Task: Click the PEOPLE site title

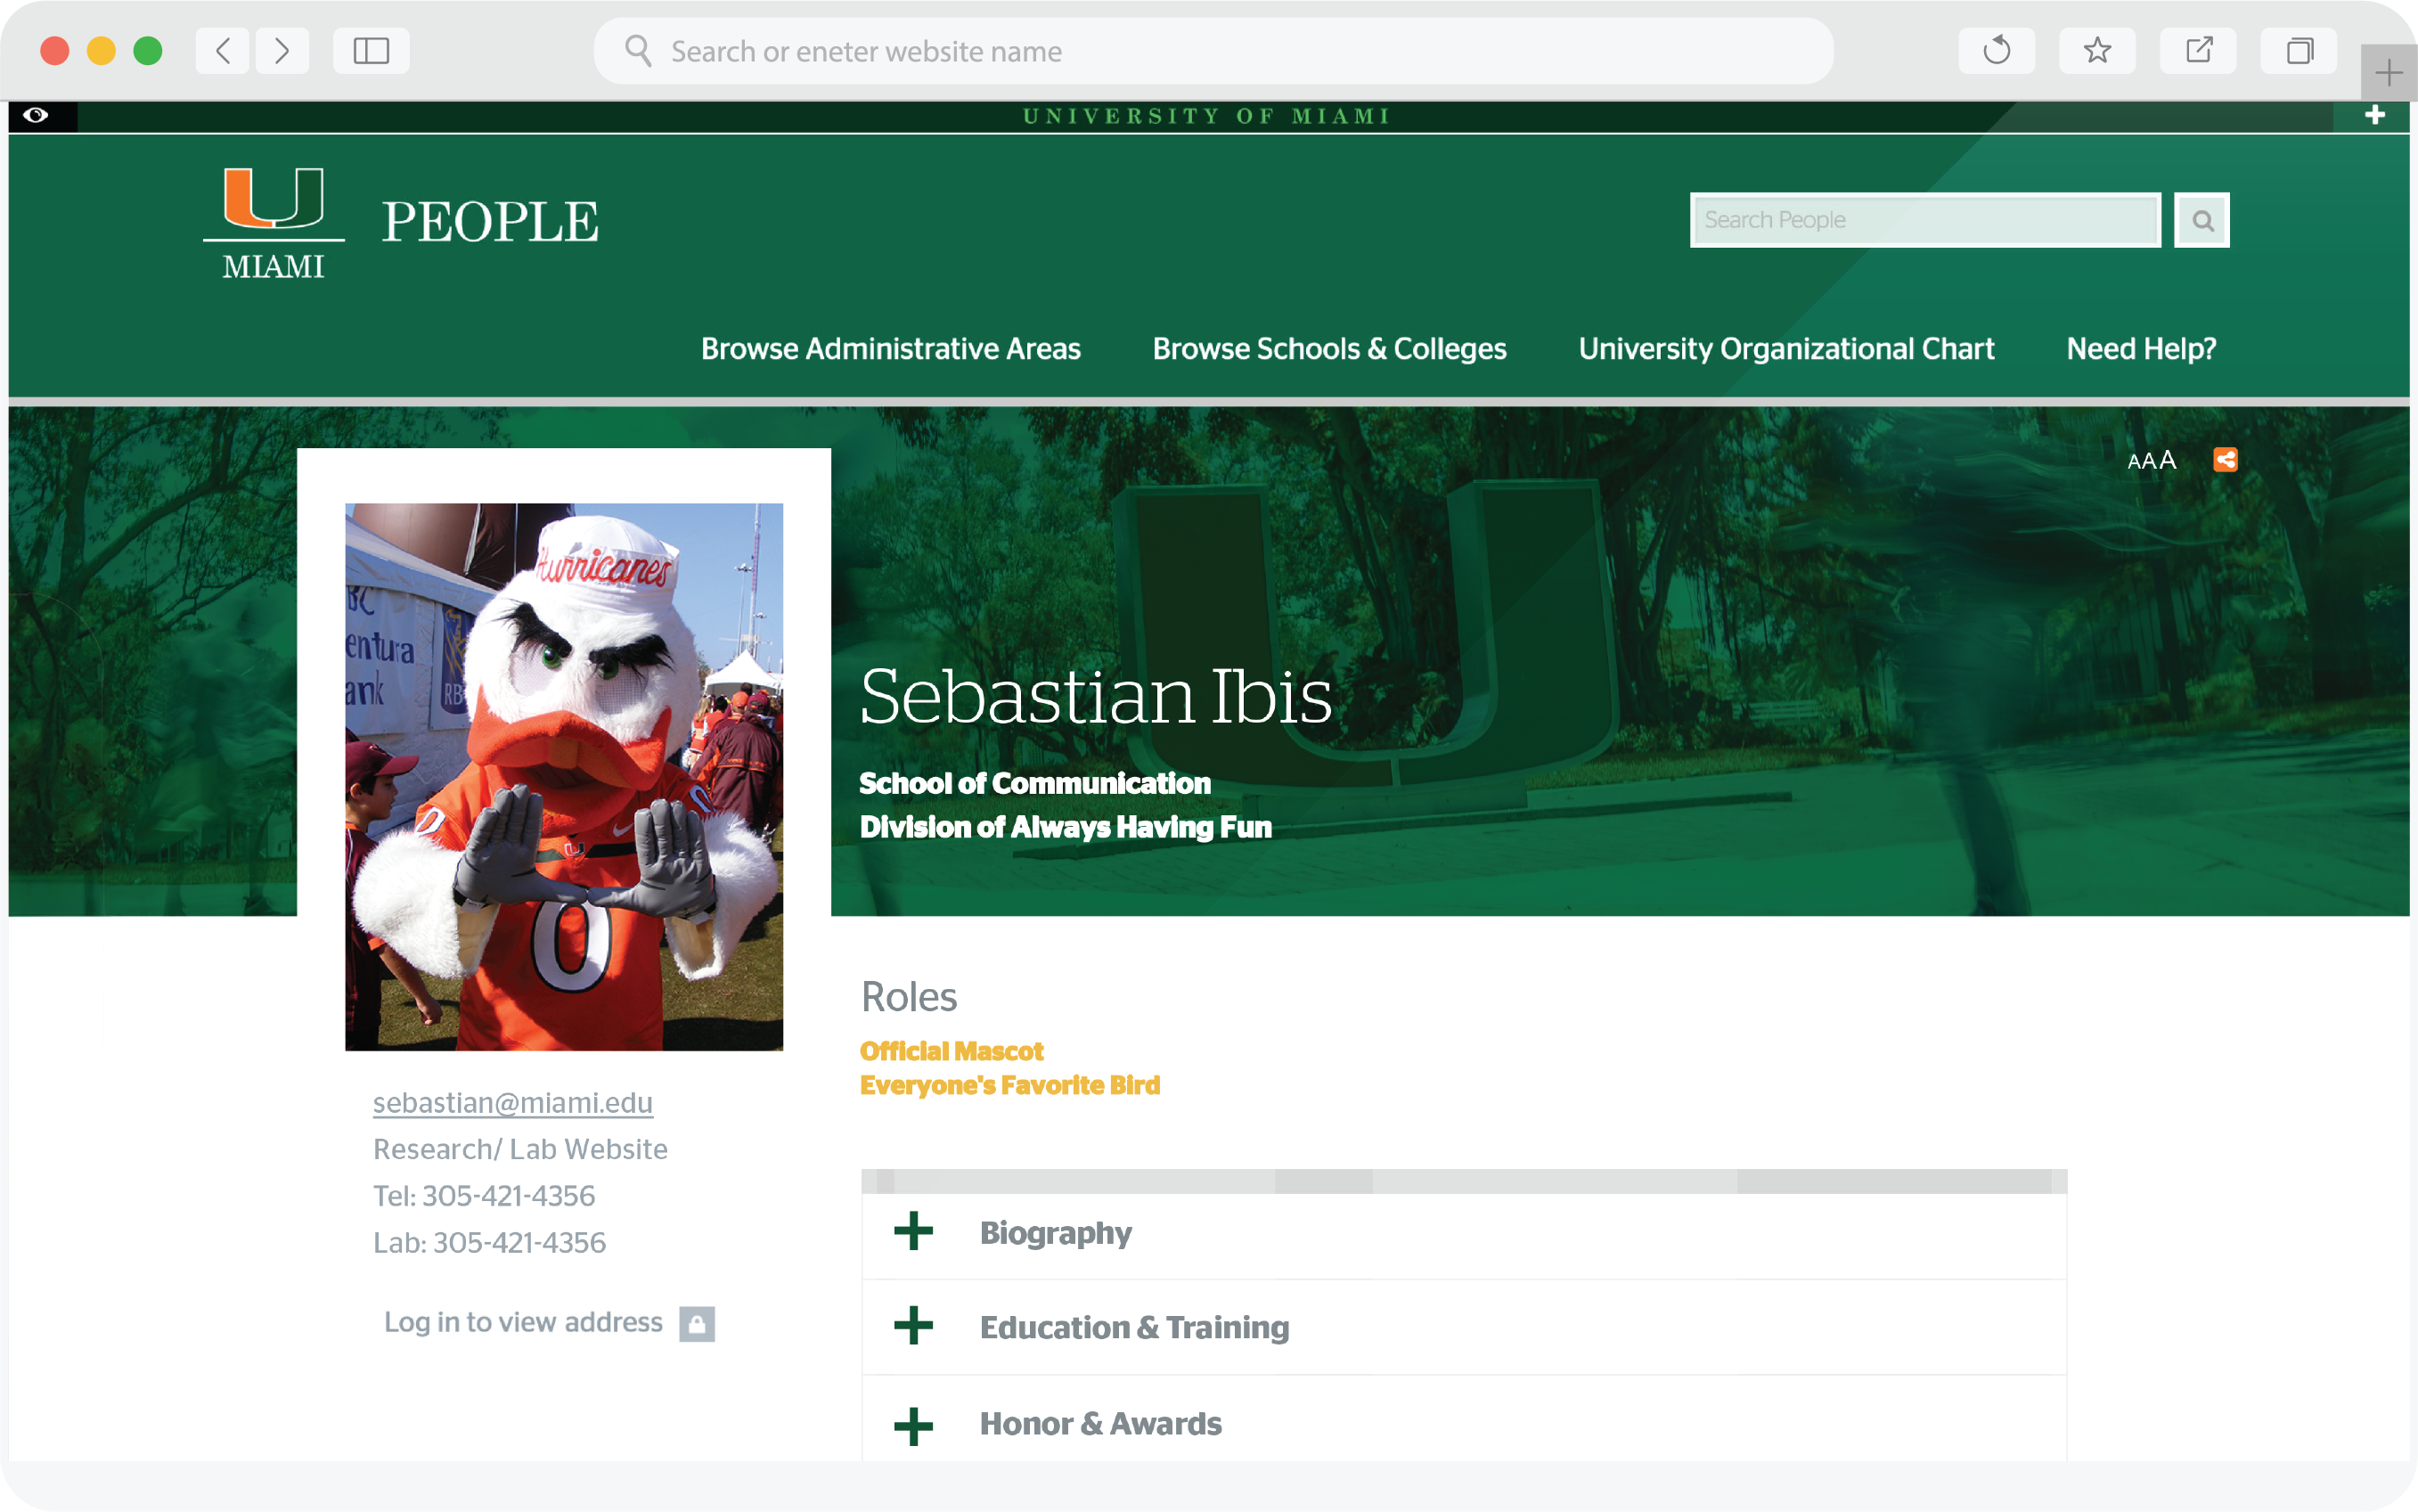Action: click(490, 222)
